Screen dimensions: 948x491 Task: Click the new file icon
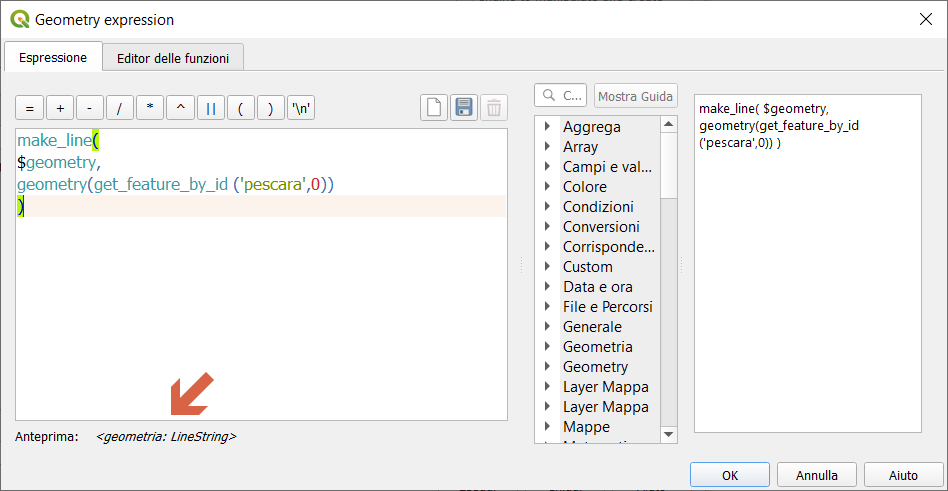click(434, 108)
